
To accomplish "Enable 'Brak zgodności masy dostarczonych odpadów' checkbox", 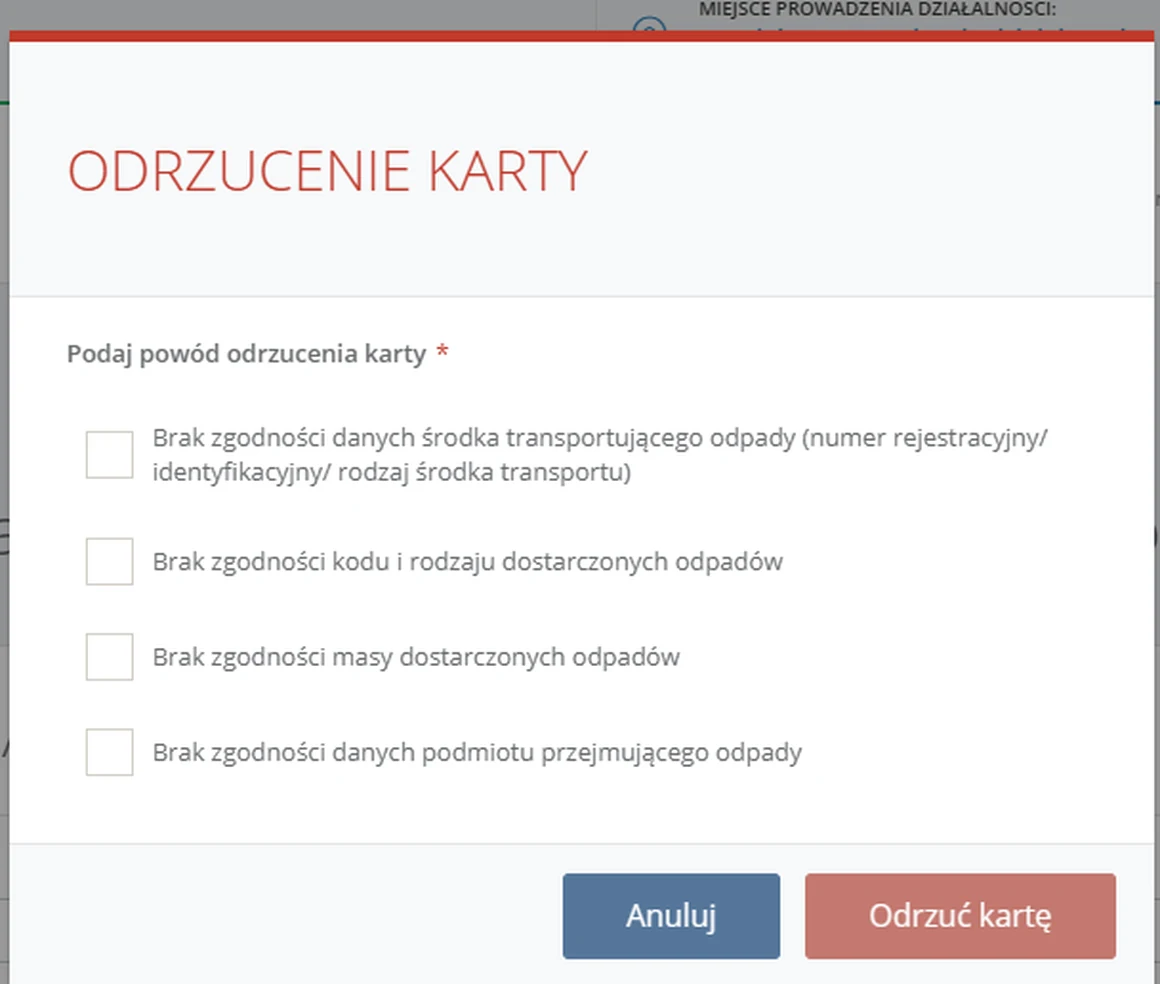I will pyautogui.click(x=109, y=656).
